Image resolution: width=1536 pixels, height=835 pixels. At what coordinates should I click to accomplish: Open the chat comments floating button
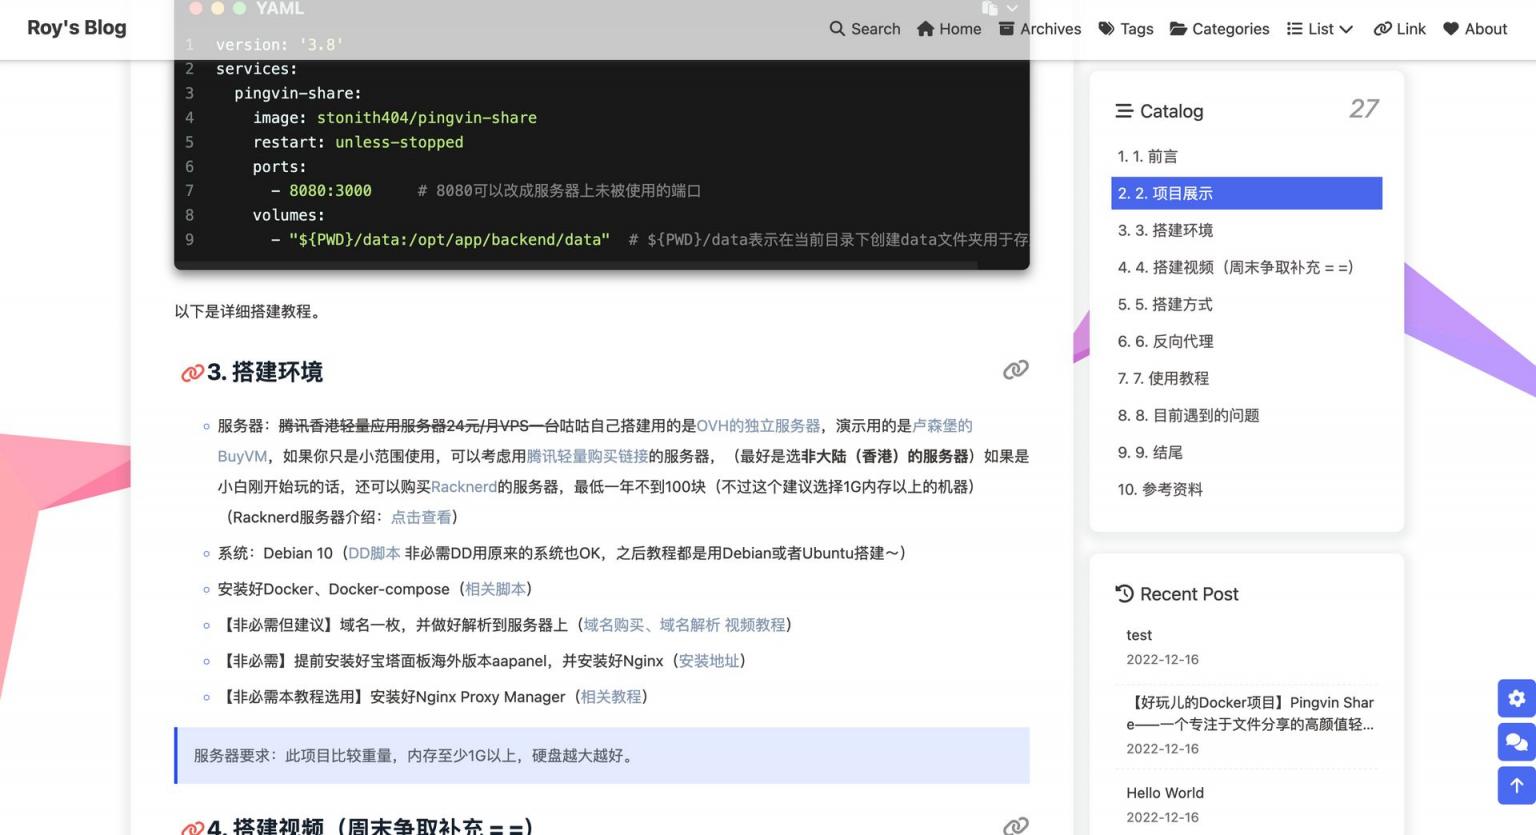pyautogui.click(x=1516, y=742)
